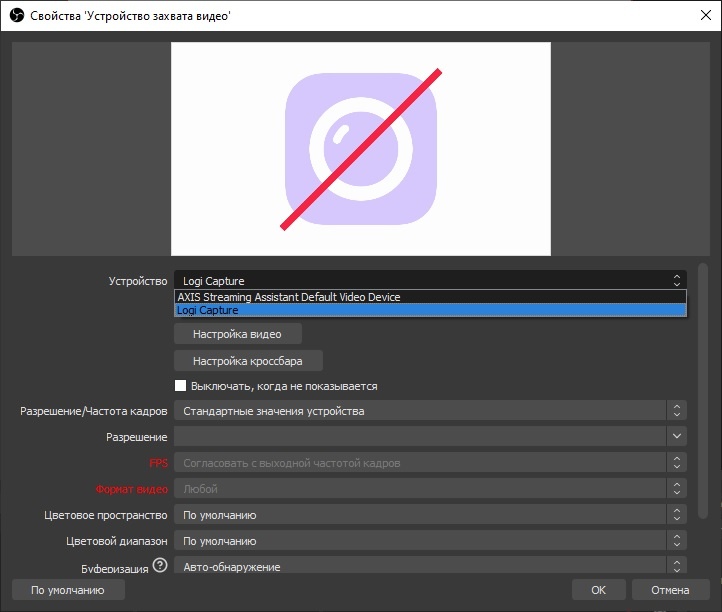Click the OBS logo in title bar
Viewport: 722px width, 612px height.
pyautogui.click(x=17, y=16)
